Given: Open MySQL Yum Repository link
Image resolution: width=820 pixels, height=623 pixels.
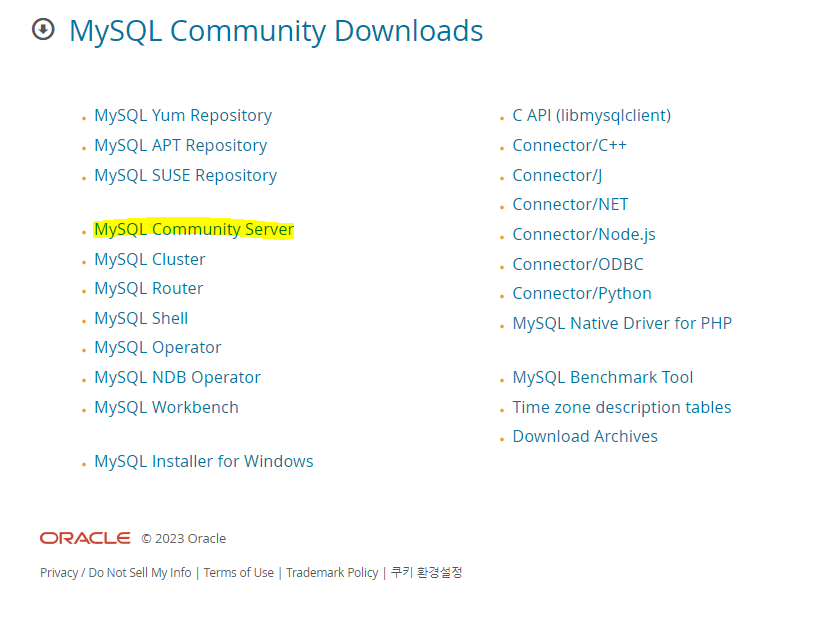Looking at the screenshot, I should pyautogui.click(x=183, y=116).
